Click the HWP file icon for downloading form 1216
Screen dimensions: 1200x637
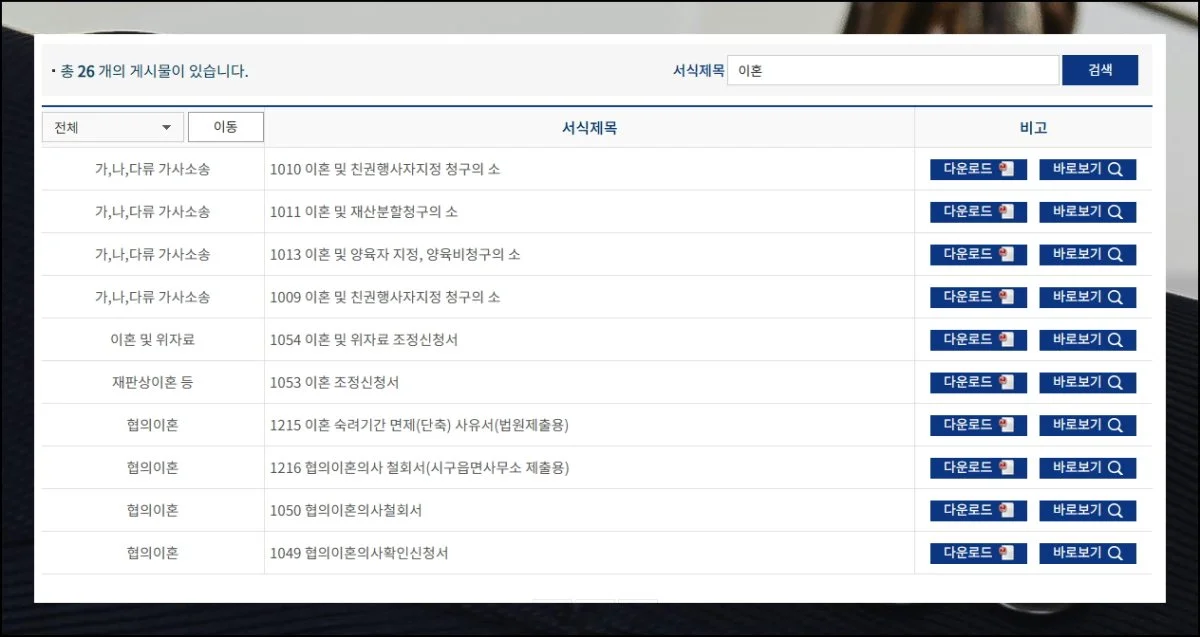point(1007,467)
